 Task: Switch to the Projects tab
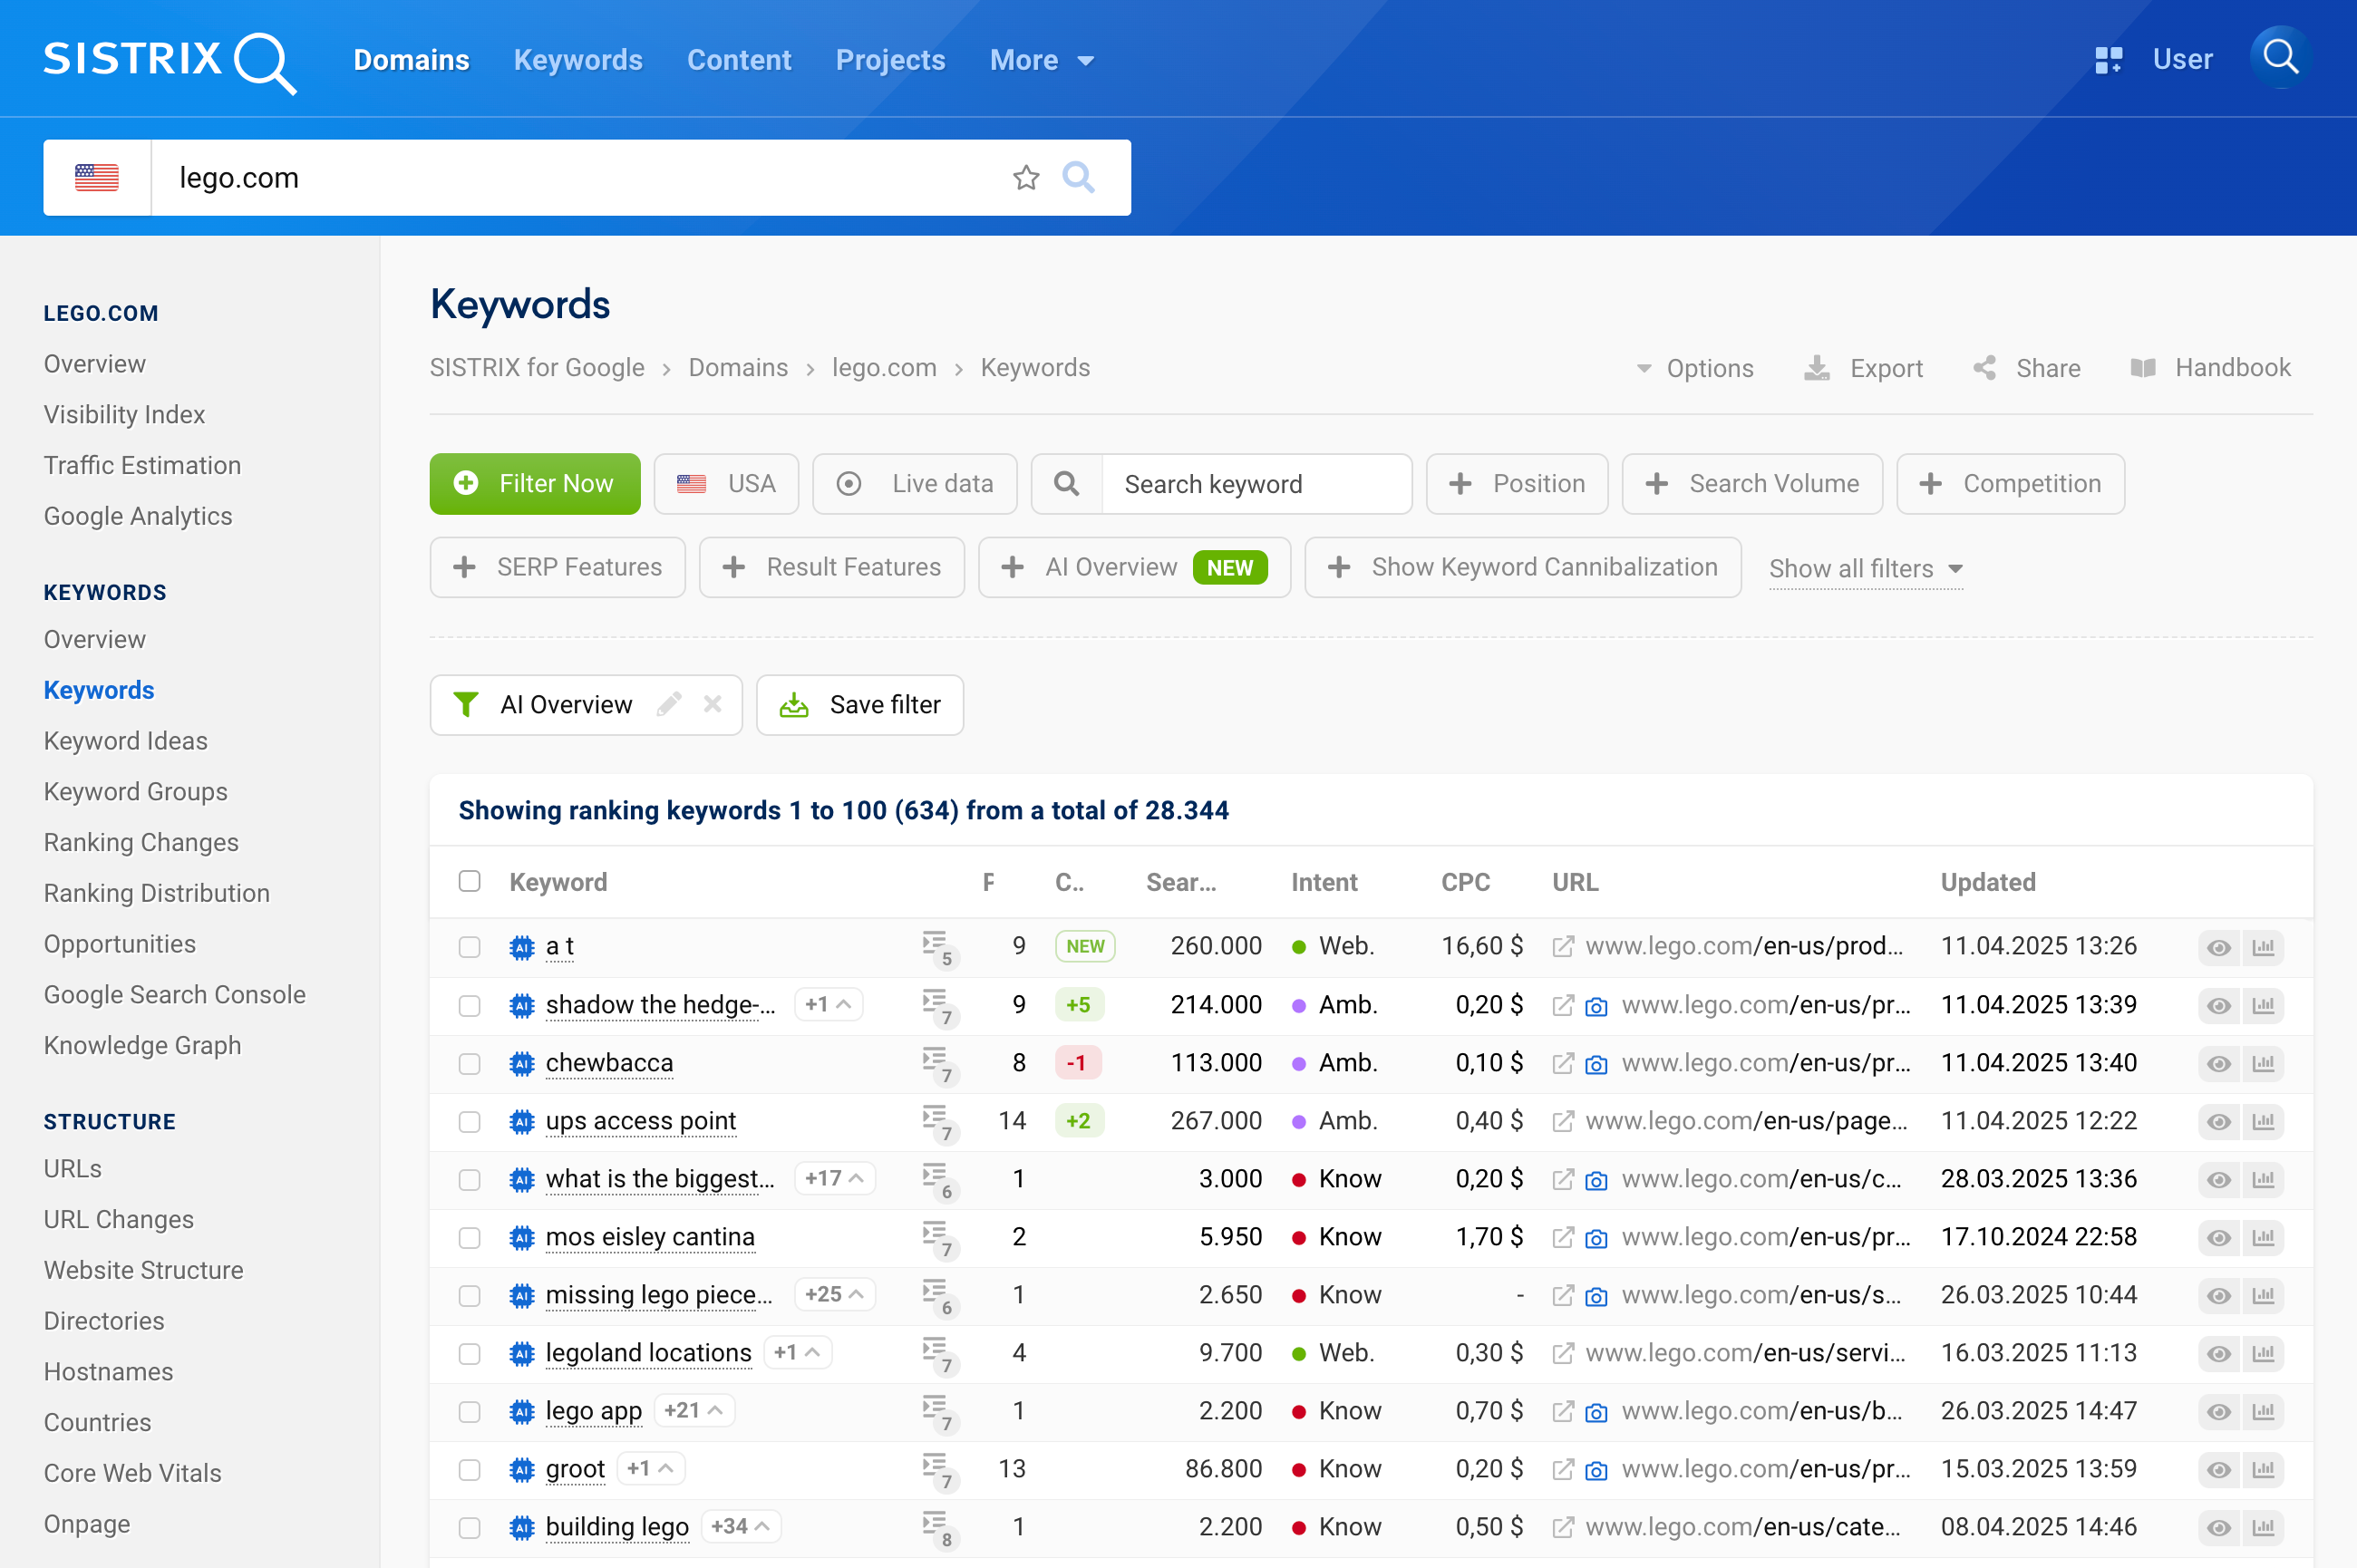click(x=889, y=60)
